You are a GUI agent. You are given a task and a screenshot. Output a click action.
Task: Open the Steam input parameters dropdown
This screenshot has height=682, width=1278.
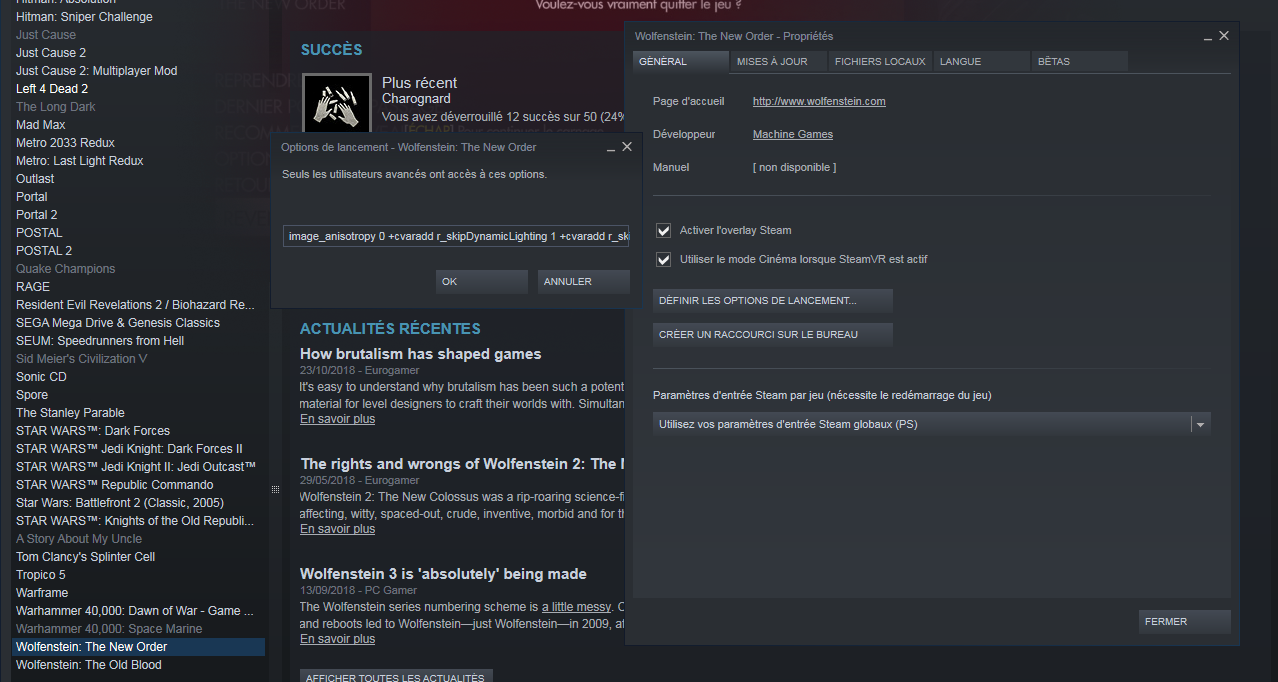point(932,424)
